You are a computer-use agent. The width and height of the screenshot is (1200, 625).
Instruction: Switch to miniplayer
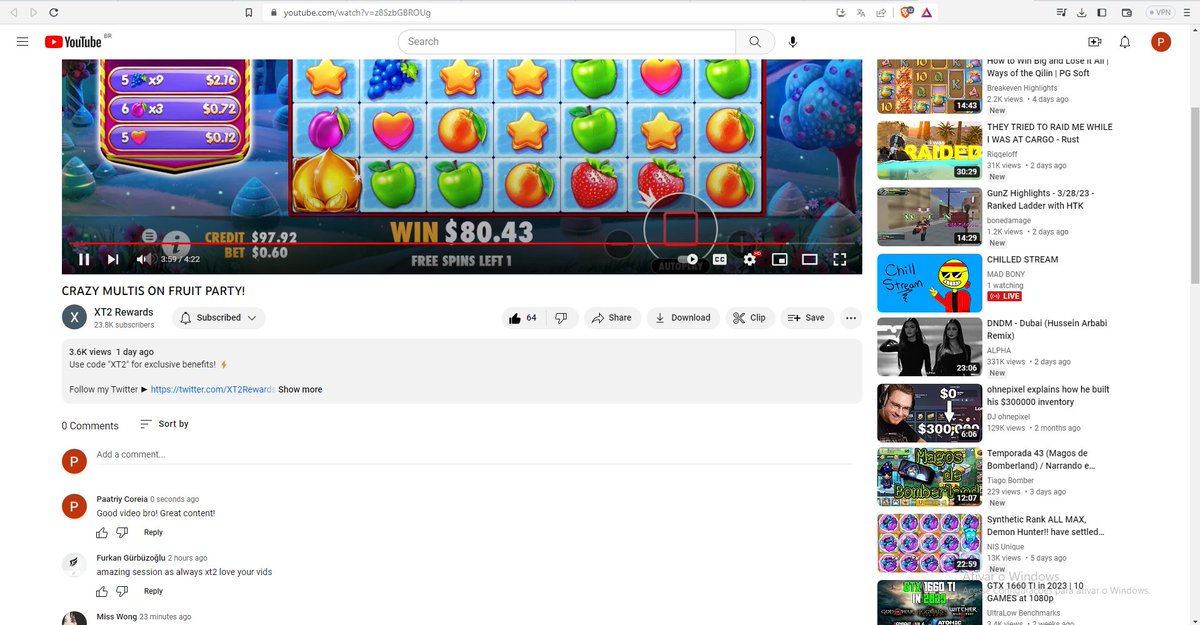point(780,259)
